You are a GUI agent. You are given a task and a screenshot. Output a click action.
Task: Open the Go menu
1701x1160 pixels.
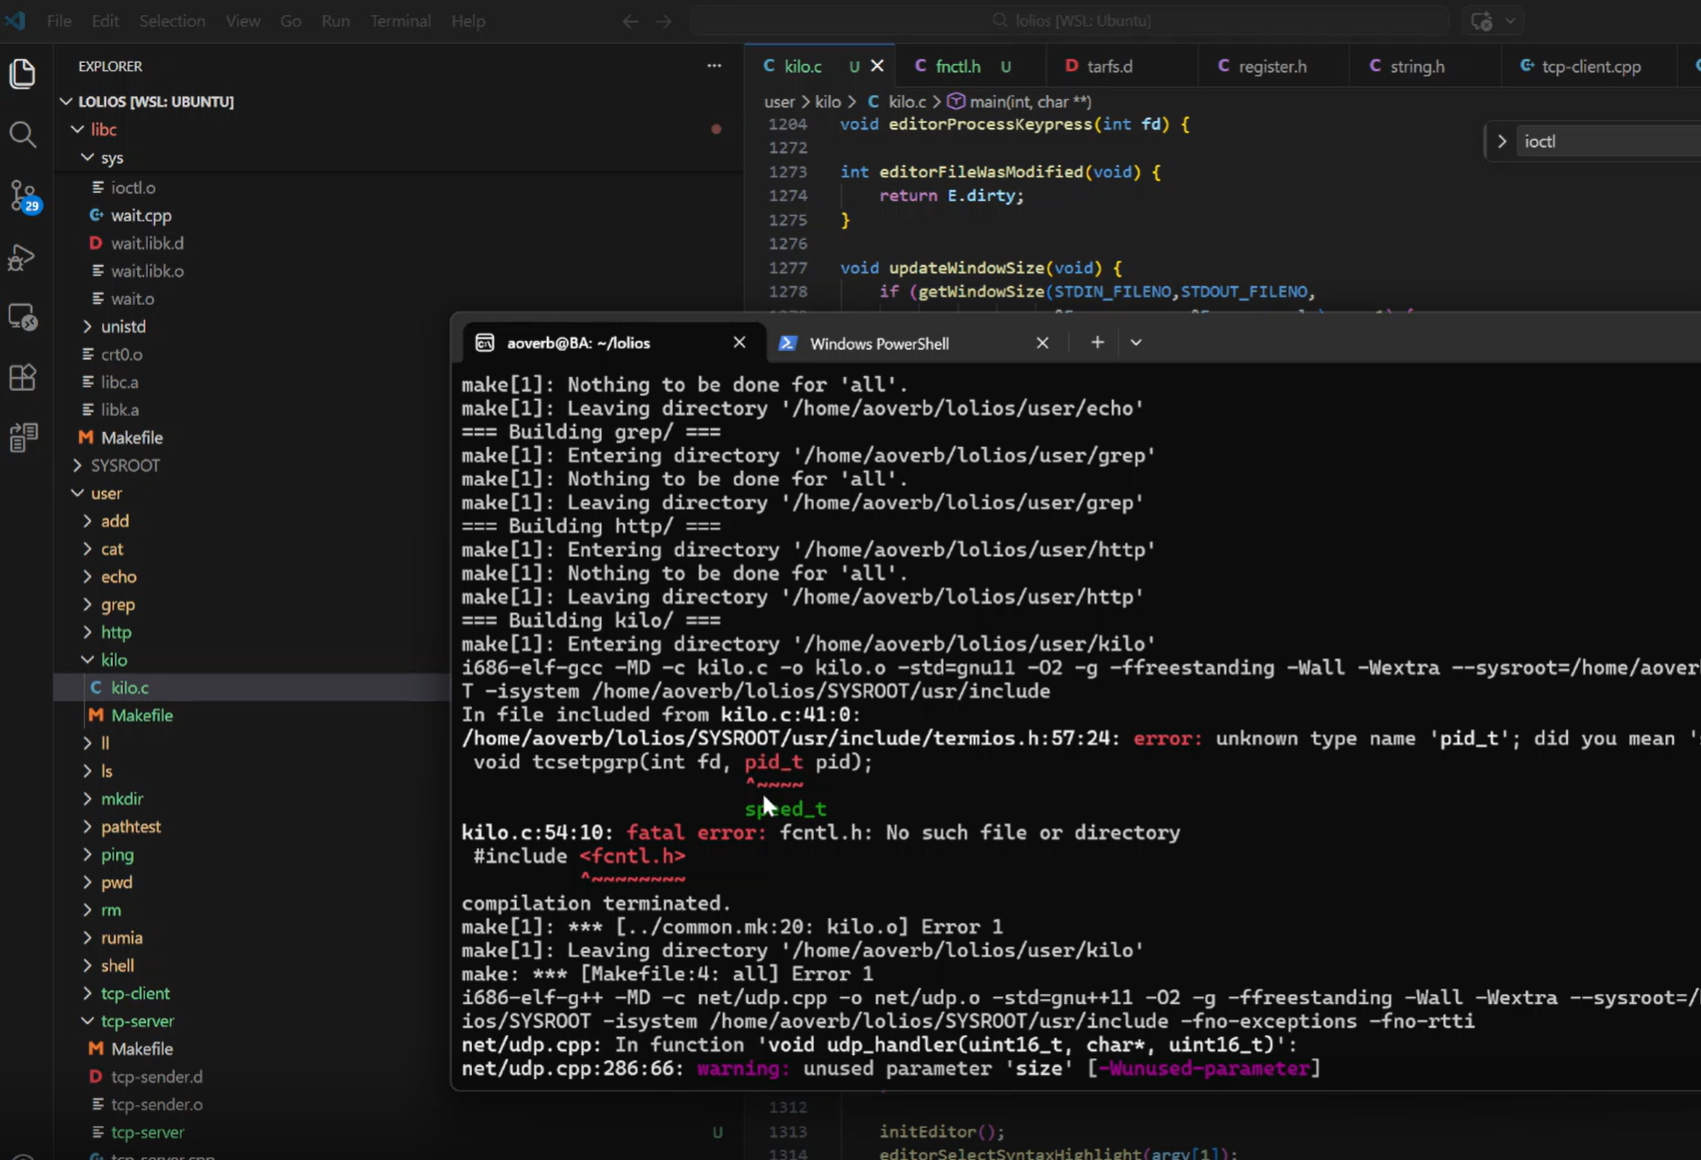[291, 21]
